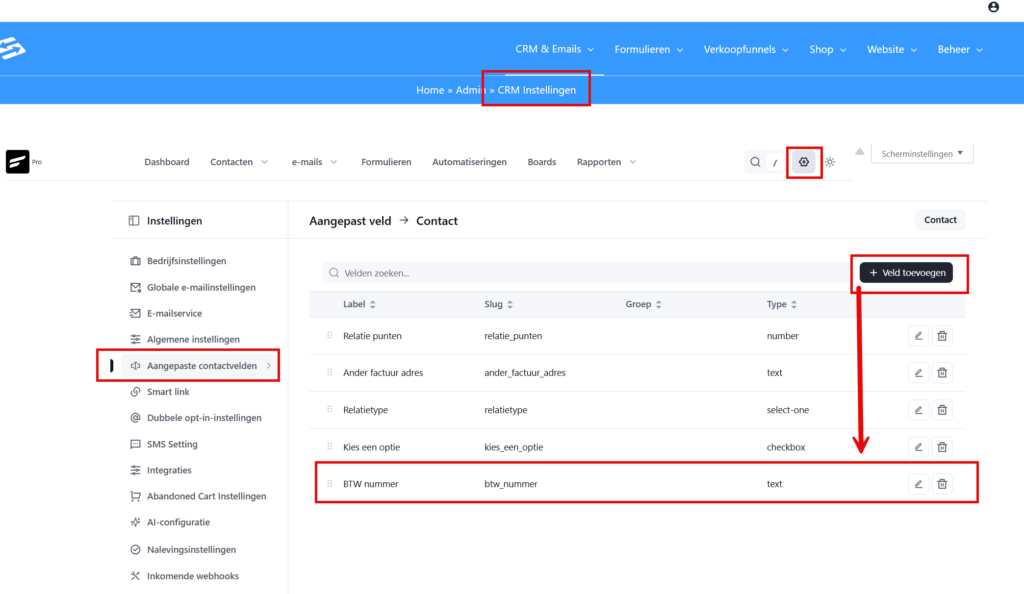1024x594 pixels.
Task: Go to Admin breadcrumb link
Action: tap(471, 90)
